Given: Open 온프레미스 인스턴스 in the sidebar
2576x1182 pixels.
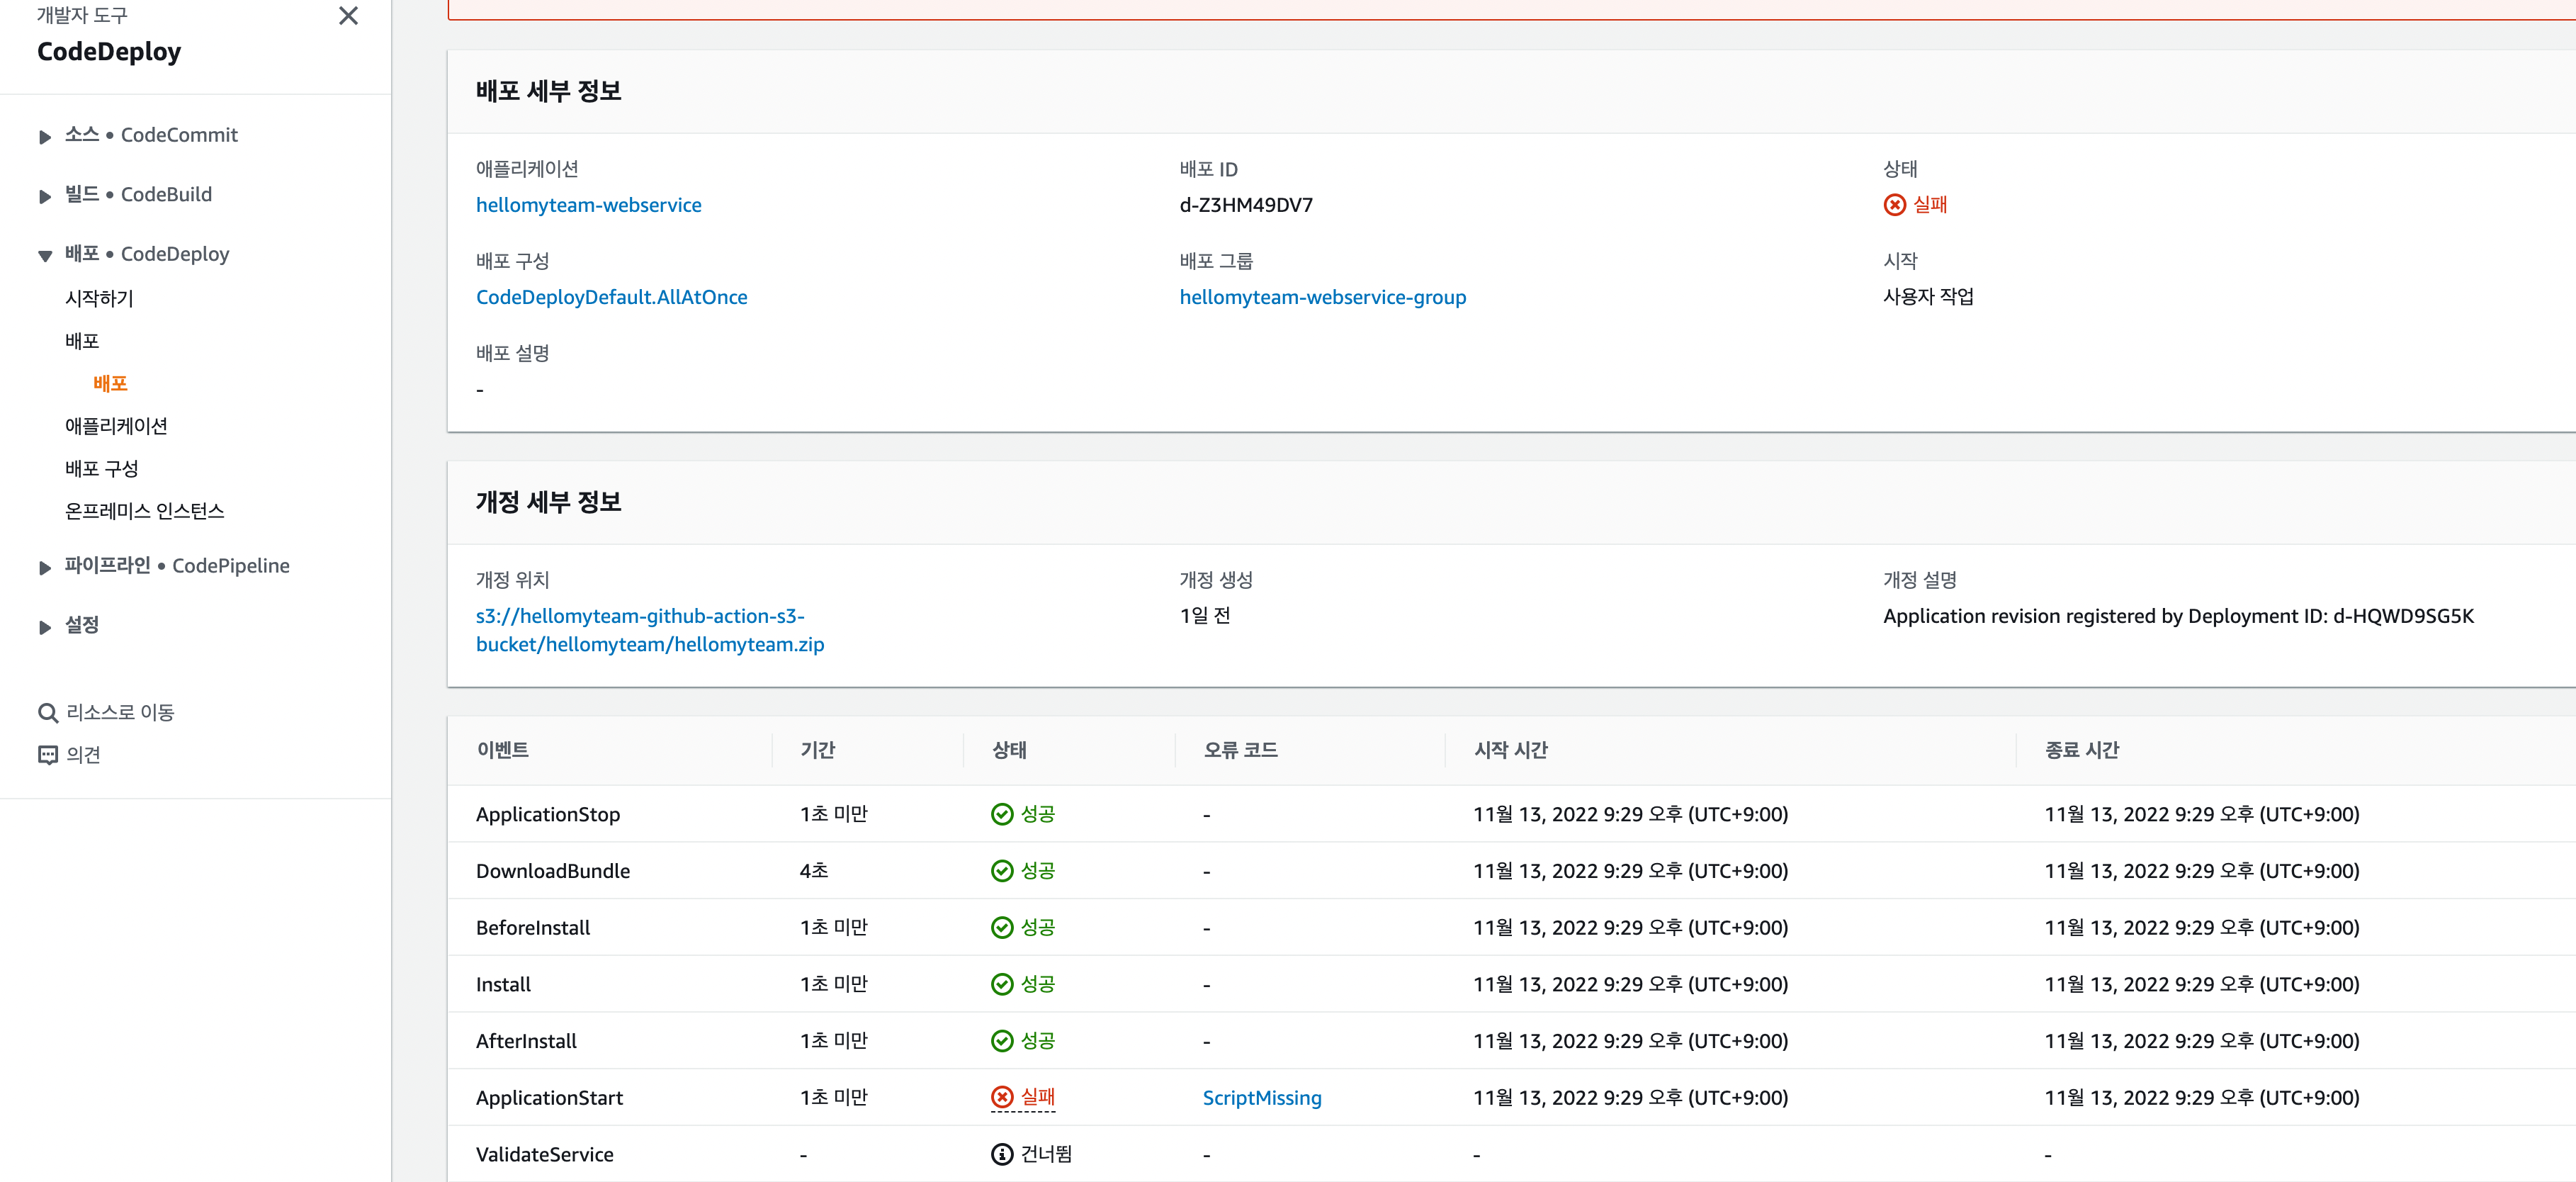Looking at the screenshot, I should click(x=144, y=511).
